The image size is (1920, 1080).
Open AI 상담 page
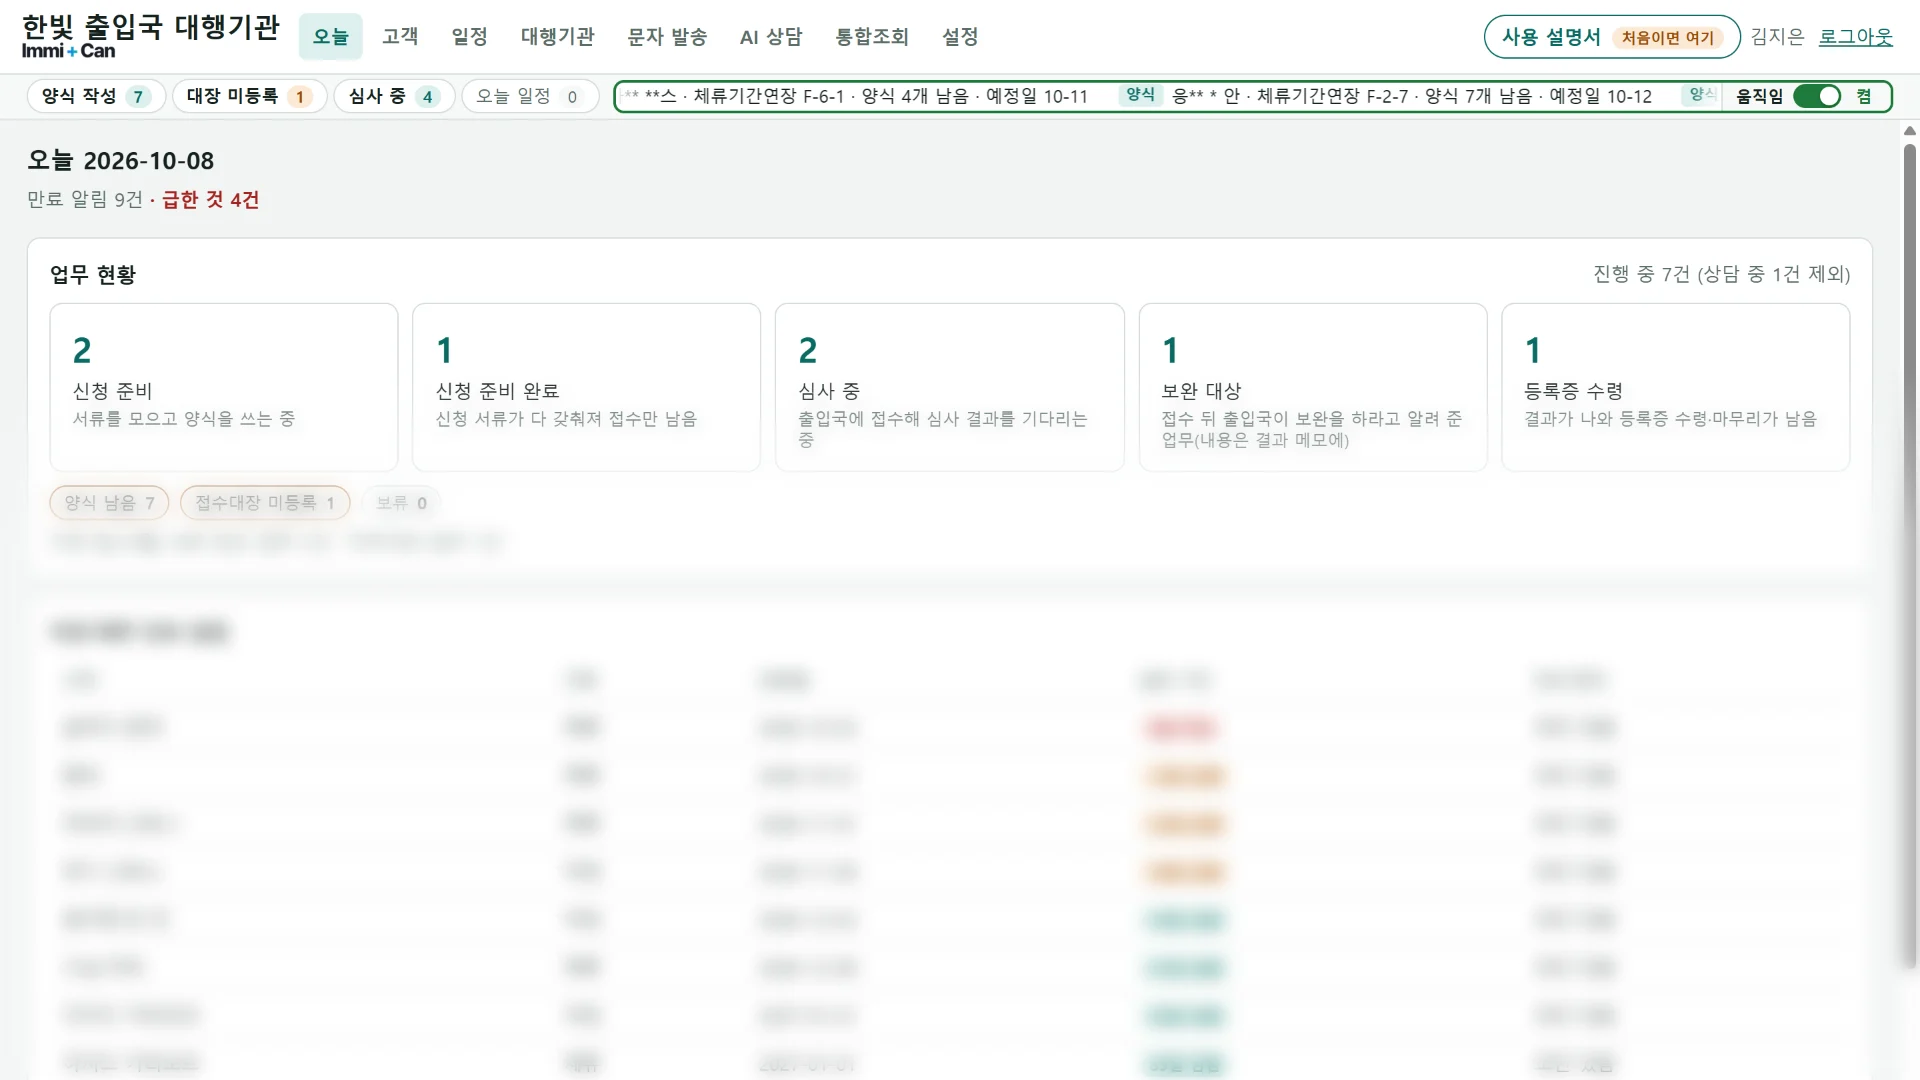pyautogui.click(x=771, y=37)
